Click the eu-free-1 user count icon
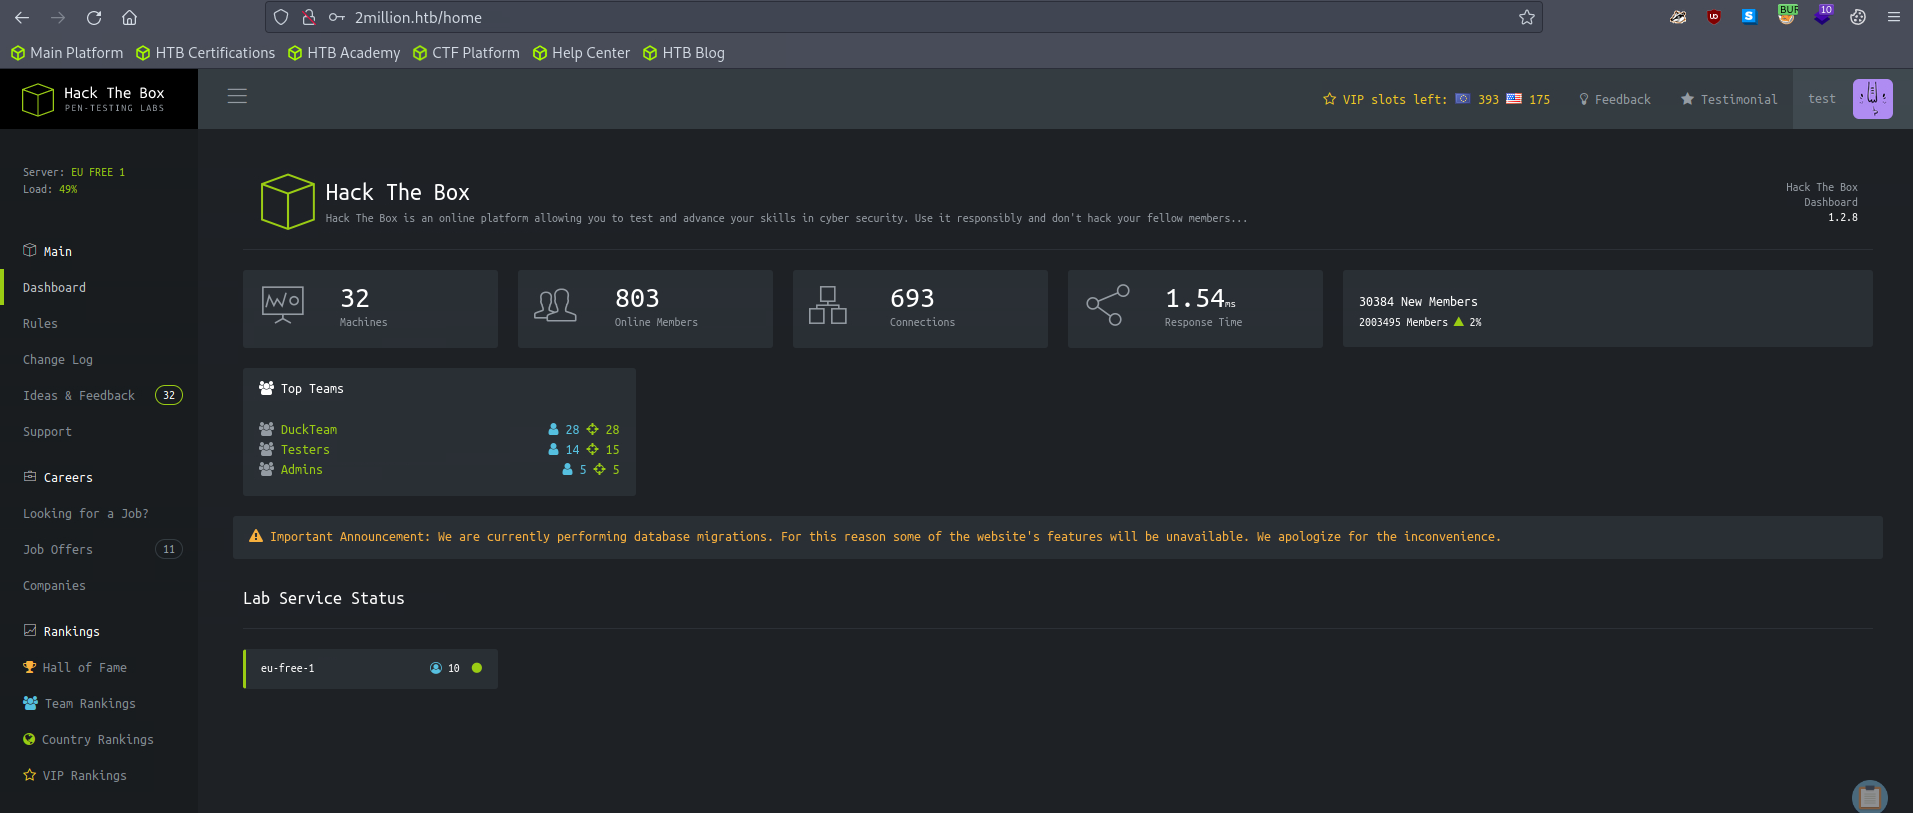Viewport: 1913px width, 813px height. (x=436, y=668)
